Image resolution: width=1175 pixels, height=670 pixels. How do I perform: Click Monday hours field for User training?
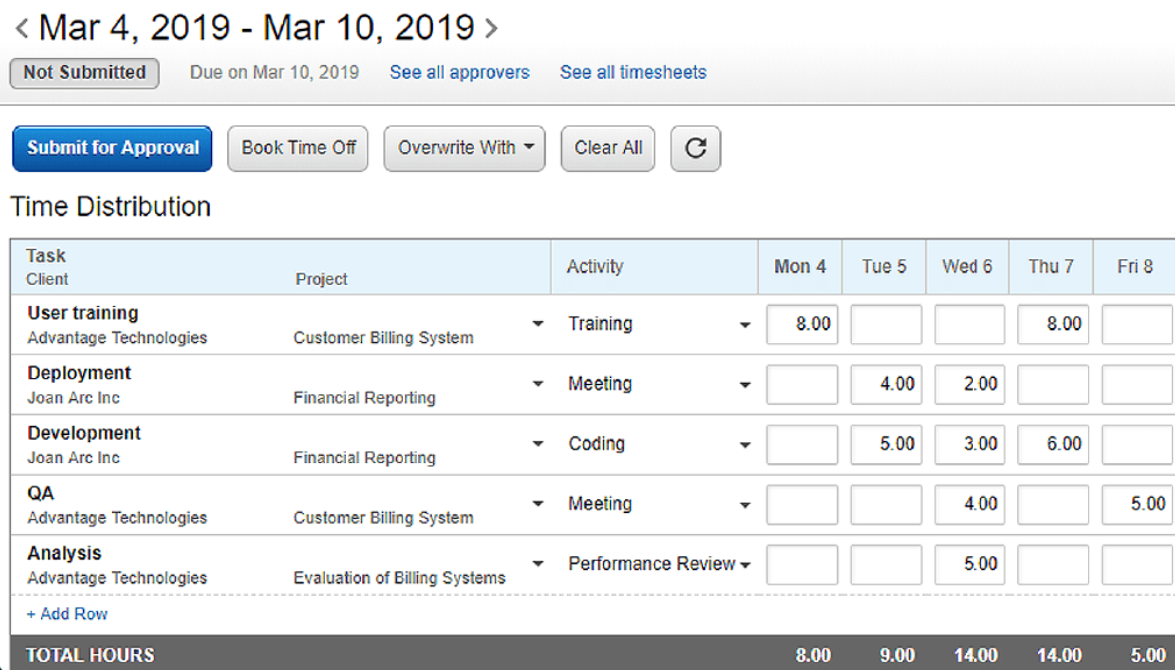tap(802, 324)
